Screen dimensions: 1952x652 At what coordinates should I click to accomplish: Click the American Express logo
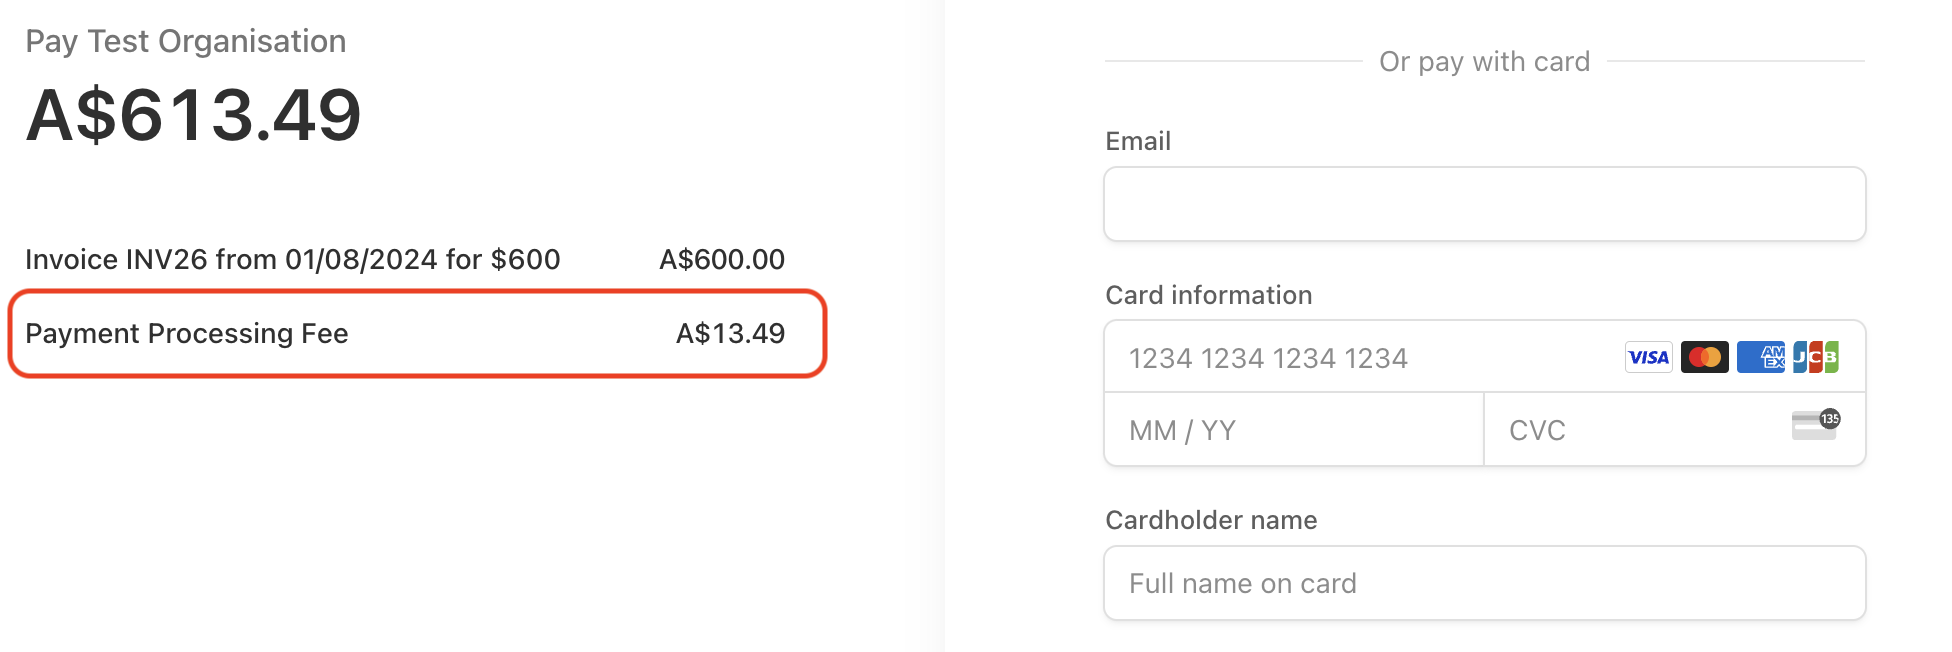click(x=1760, y=357)
